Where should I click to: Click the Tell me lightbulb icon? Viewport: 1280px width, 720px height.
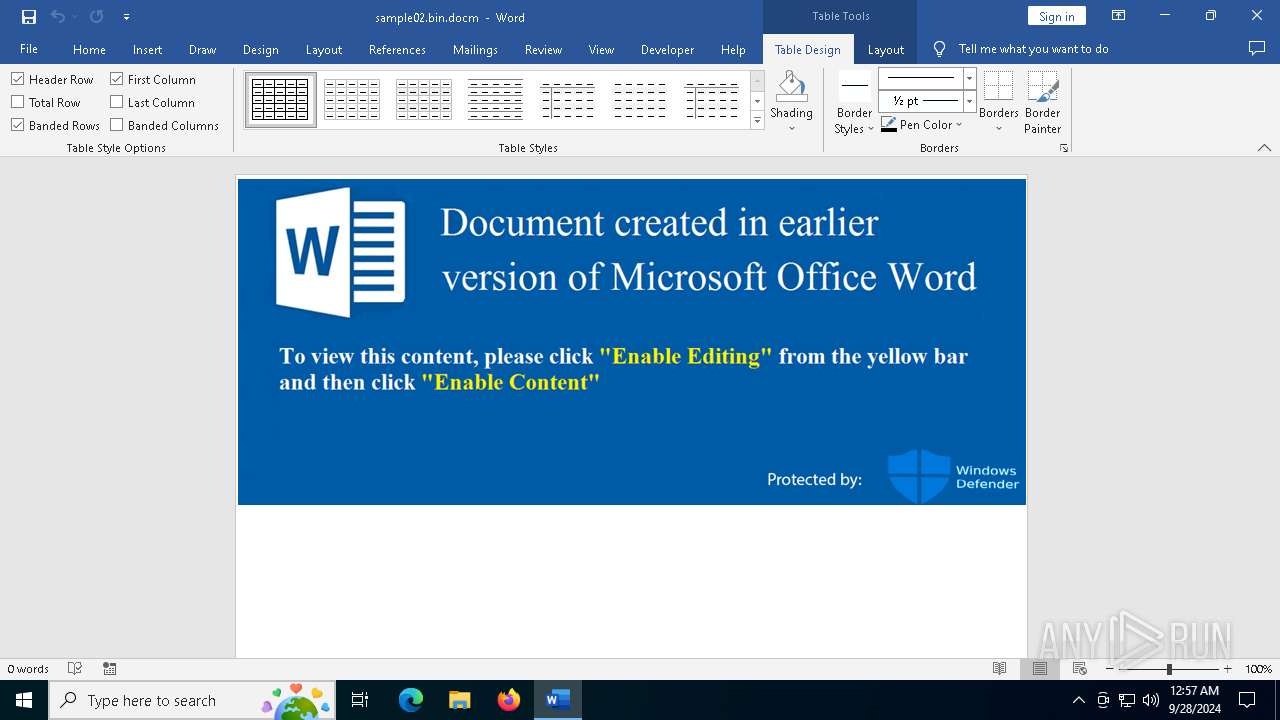939,49
